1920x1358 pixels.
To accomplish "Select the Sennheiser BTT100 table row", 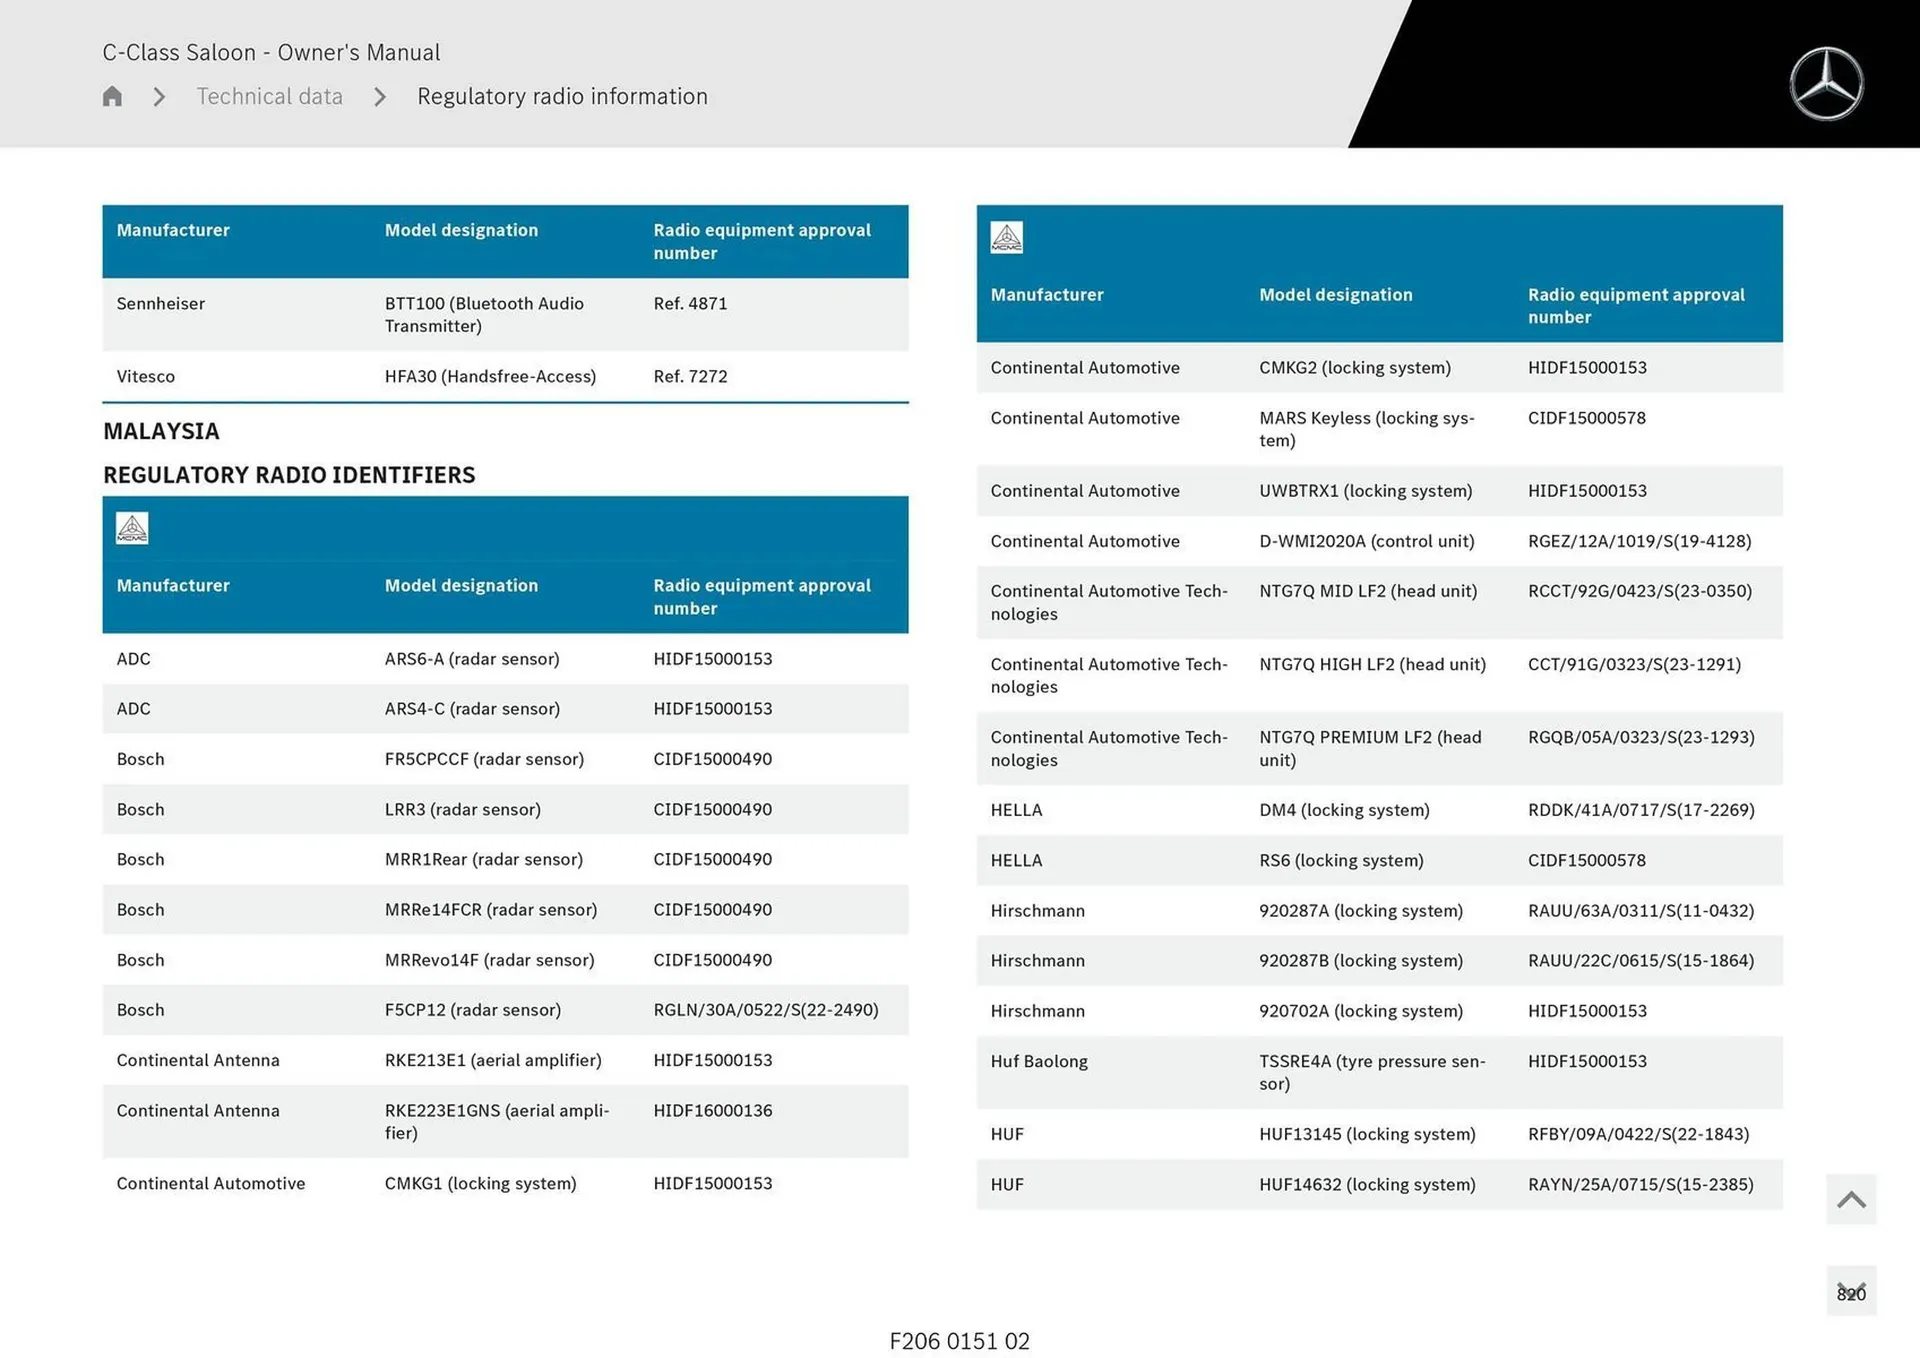I will click(x=505, y=314).
